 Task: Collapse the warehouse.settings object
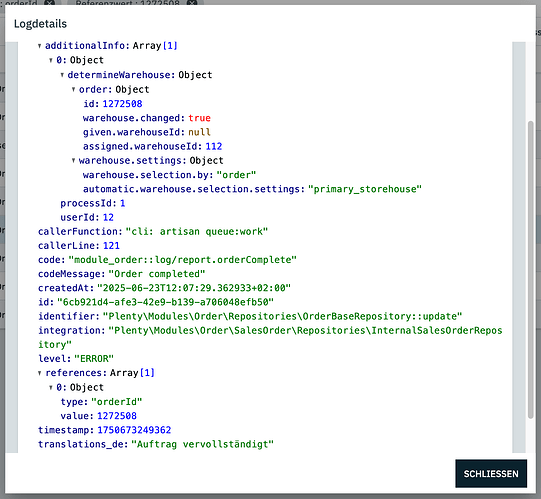[73, 160]
